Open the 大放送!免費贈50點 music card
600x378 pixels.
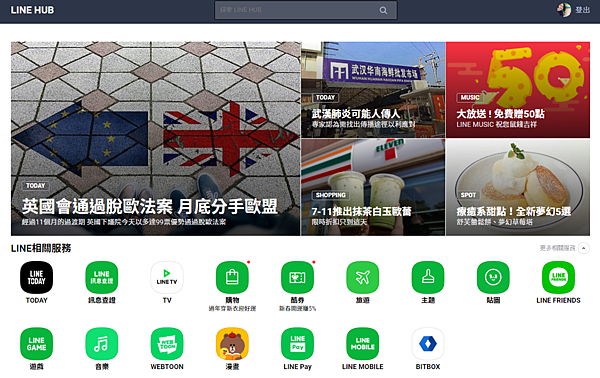[x=518, y=90]
